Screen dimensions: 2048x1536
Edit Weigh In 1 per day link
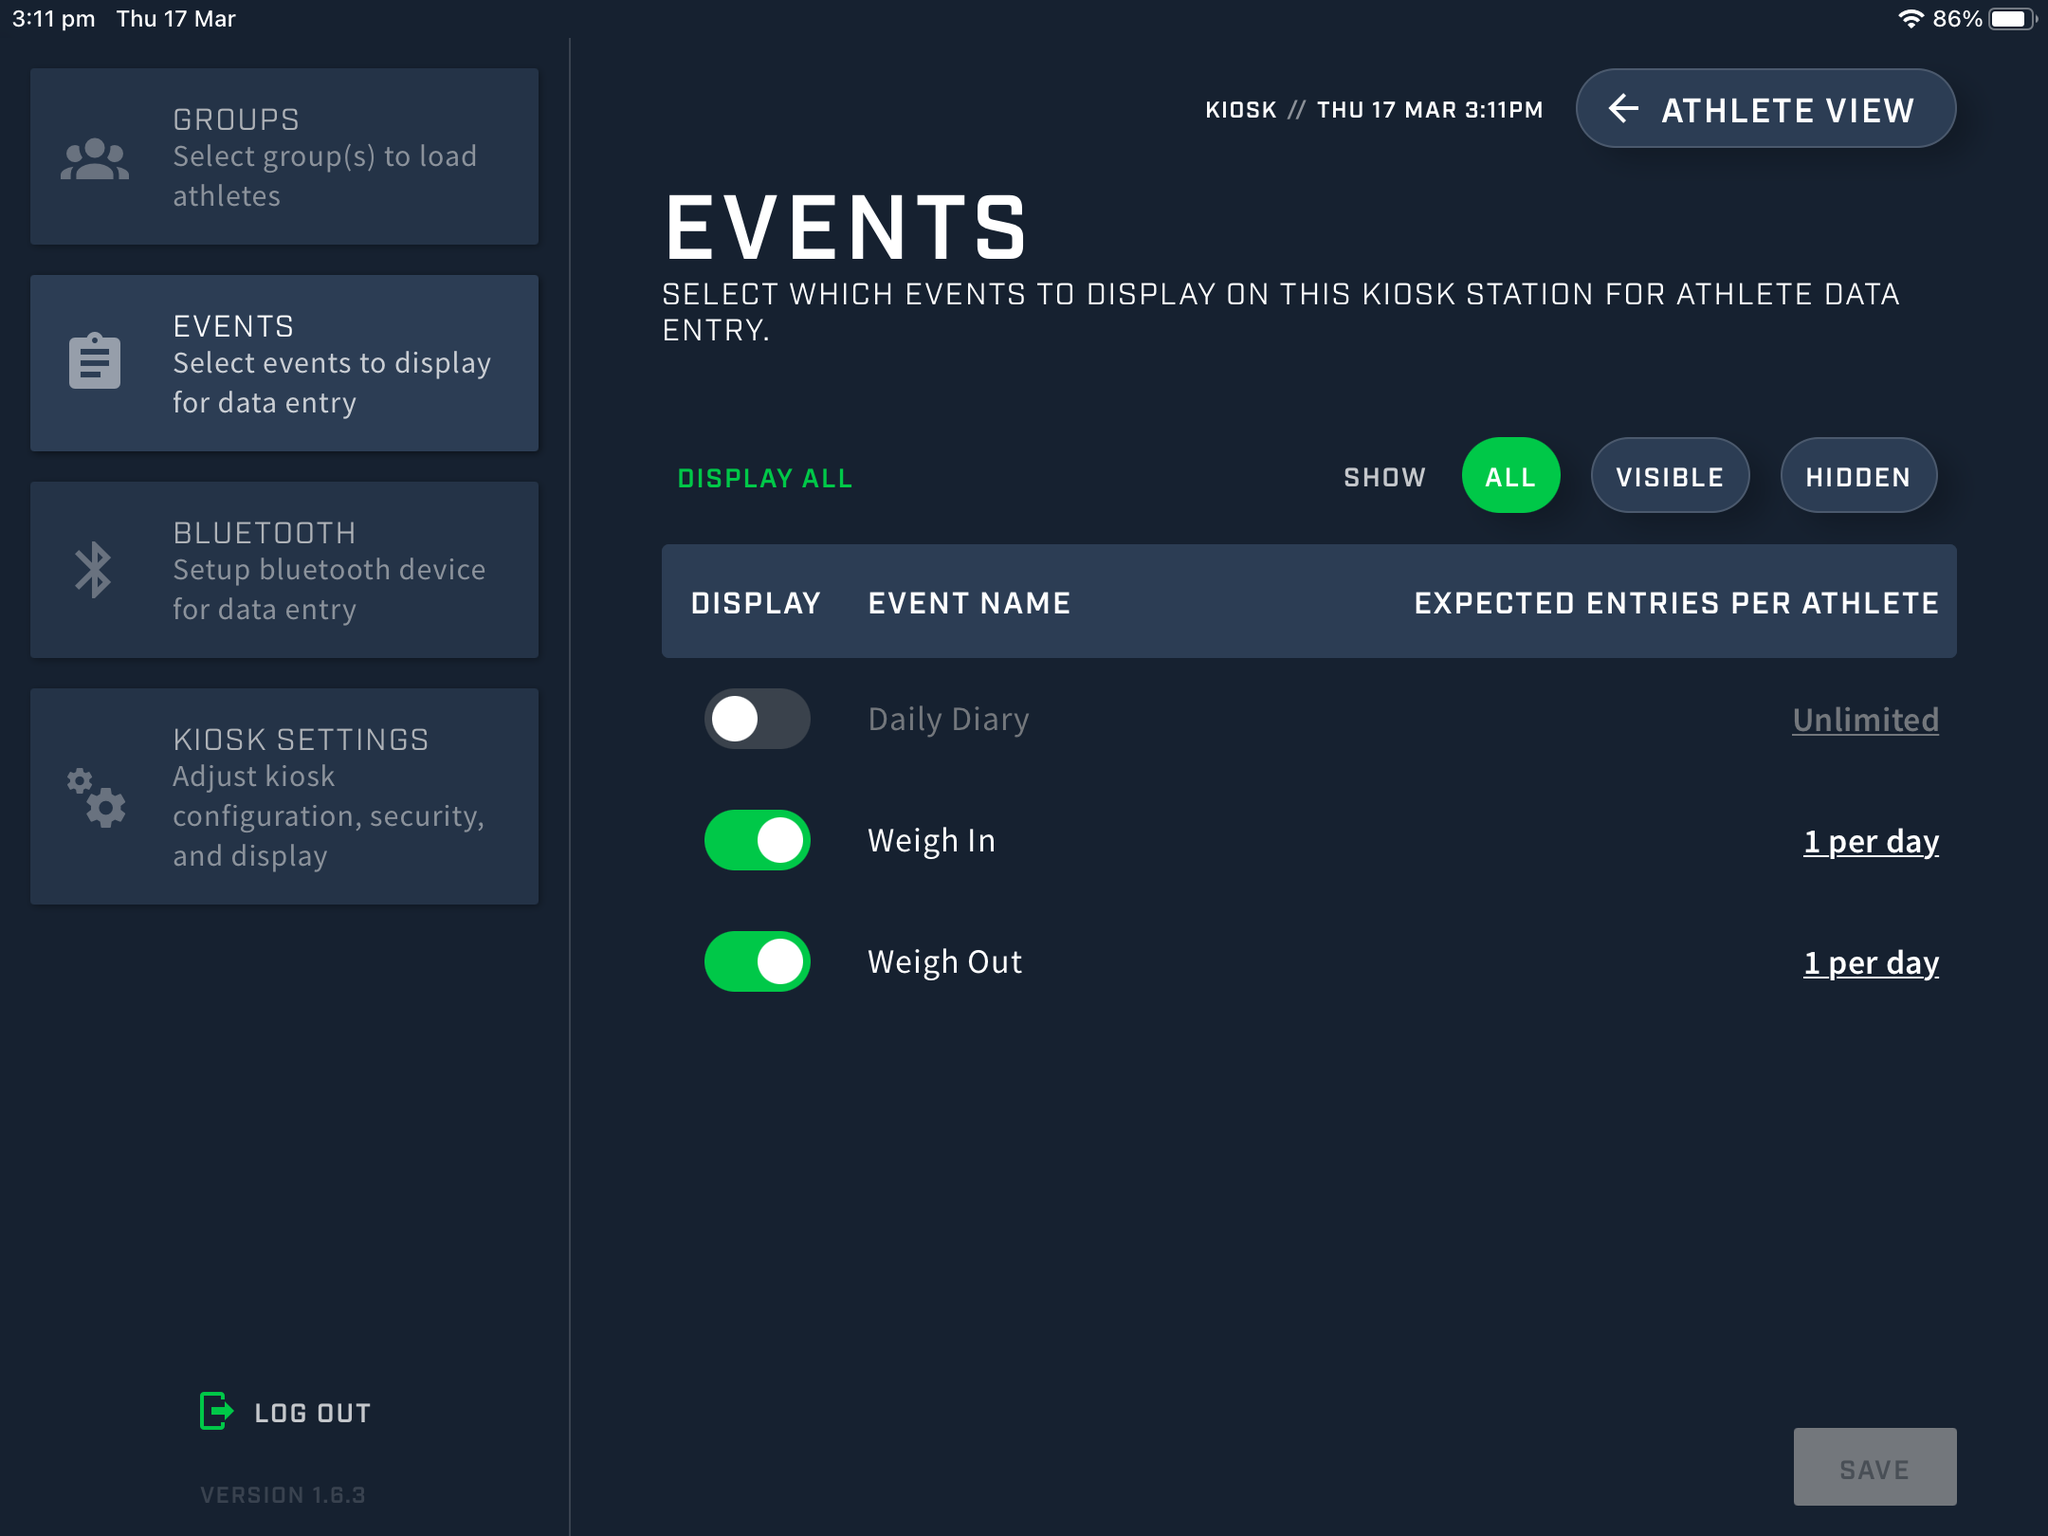pyautogui.click(x=1871, y=841)
